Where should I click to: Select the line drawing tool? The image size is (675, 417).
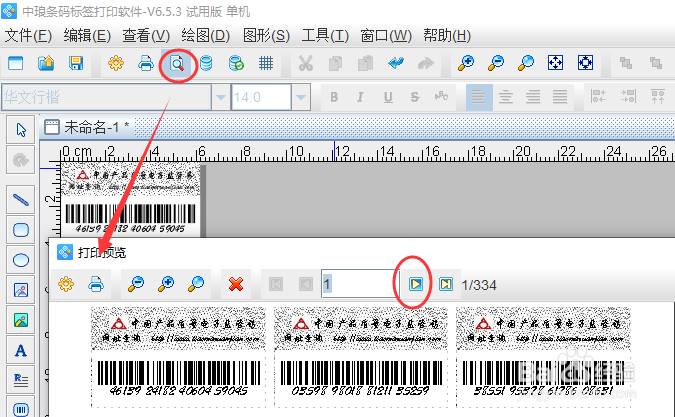(21, 200)
